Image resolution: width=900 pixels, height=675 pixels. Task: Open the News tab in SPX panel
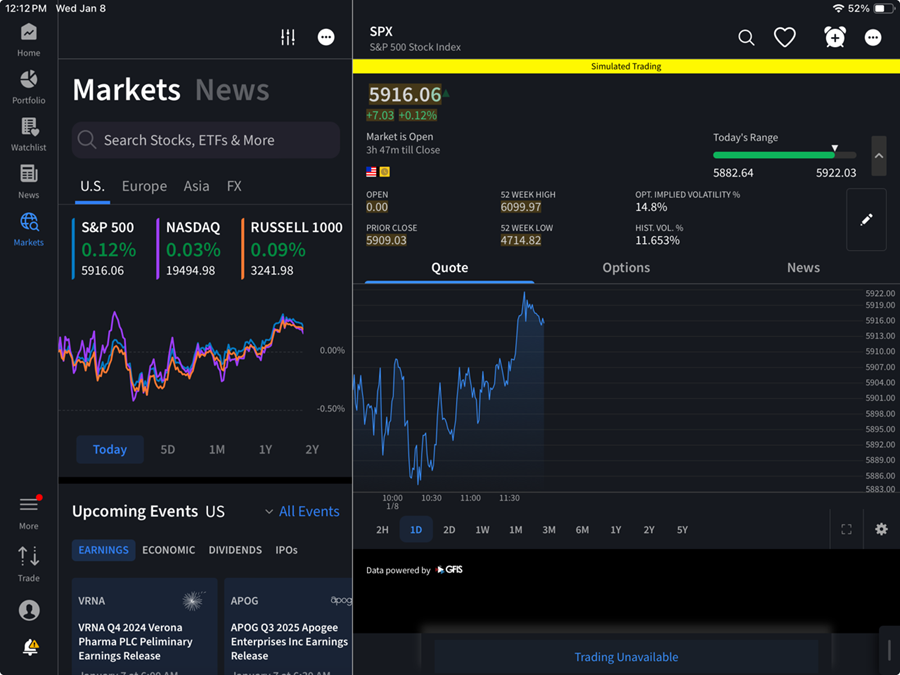803,268
